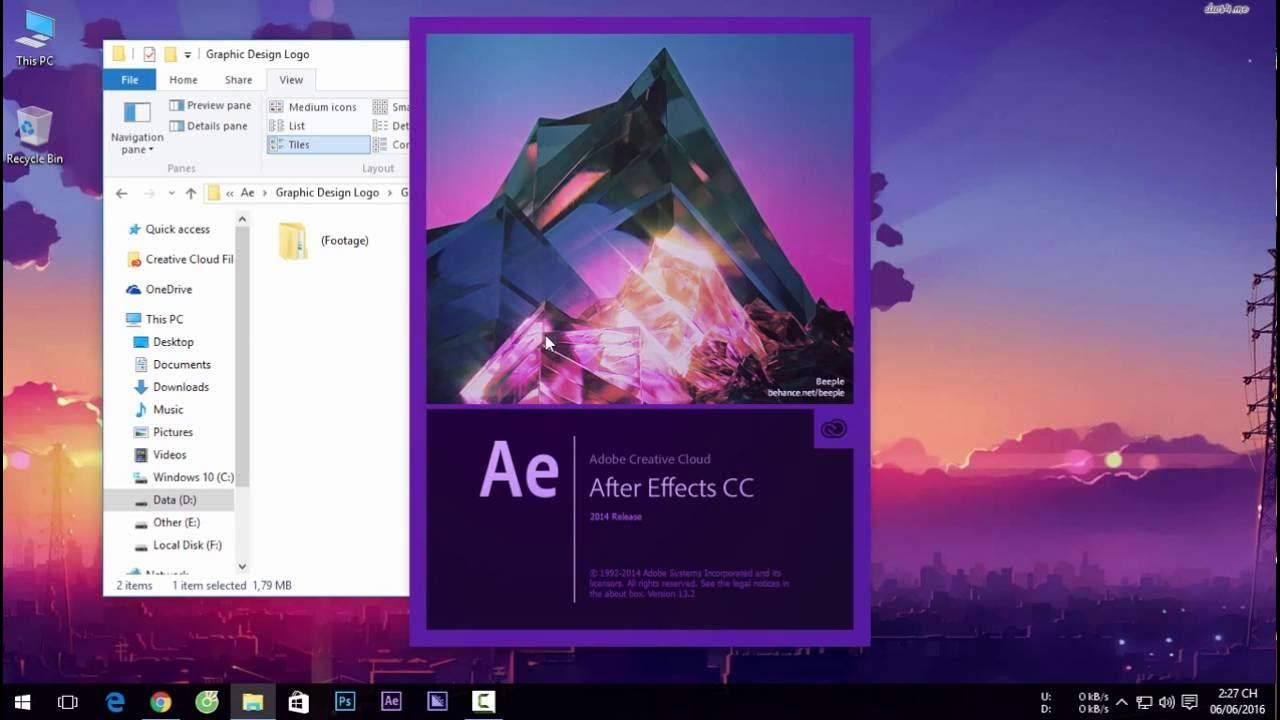
Task: Open Camtasia from the taskbar
Action: (x=483, y=702)
